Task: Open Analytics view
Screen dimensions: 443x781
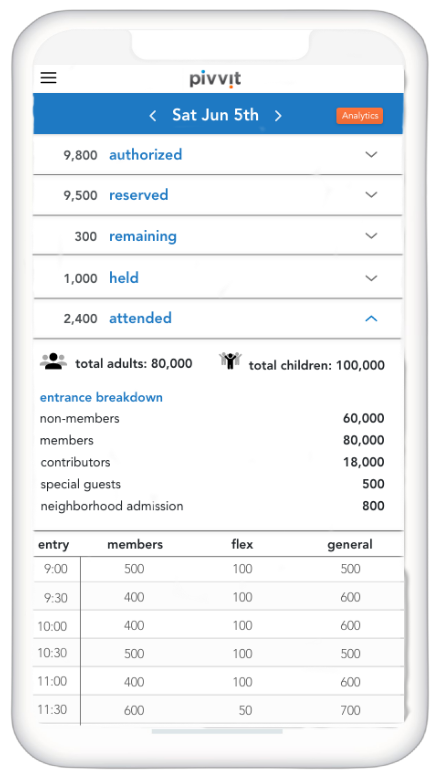Action: tap(359, 116)
